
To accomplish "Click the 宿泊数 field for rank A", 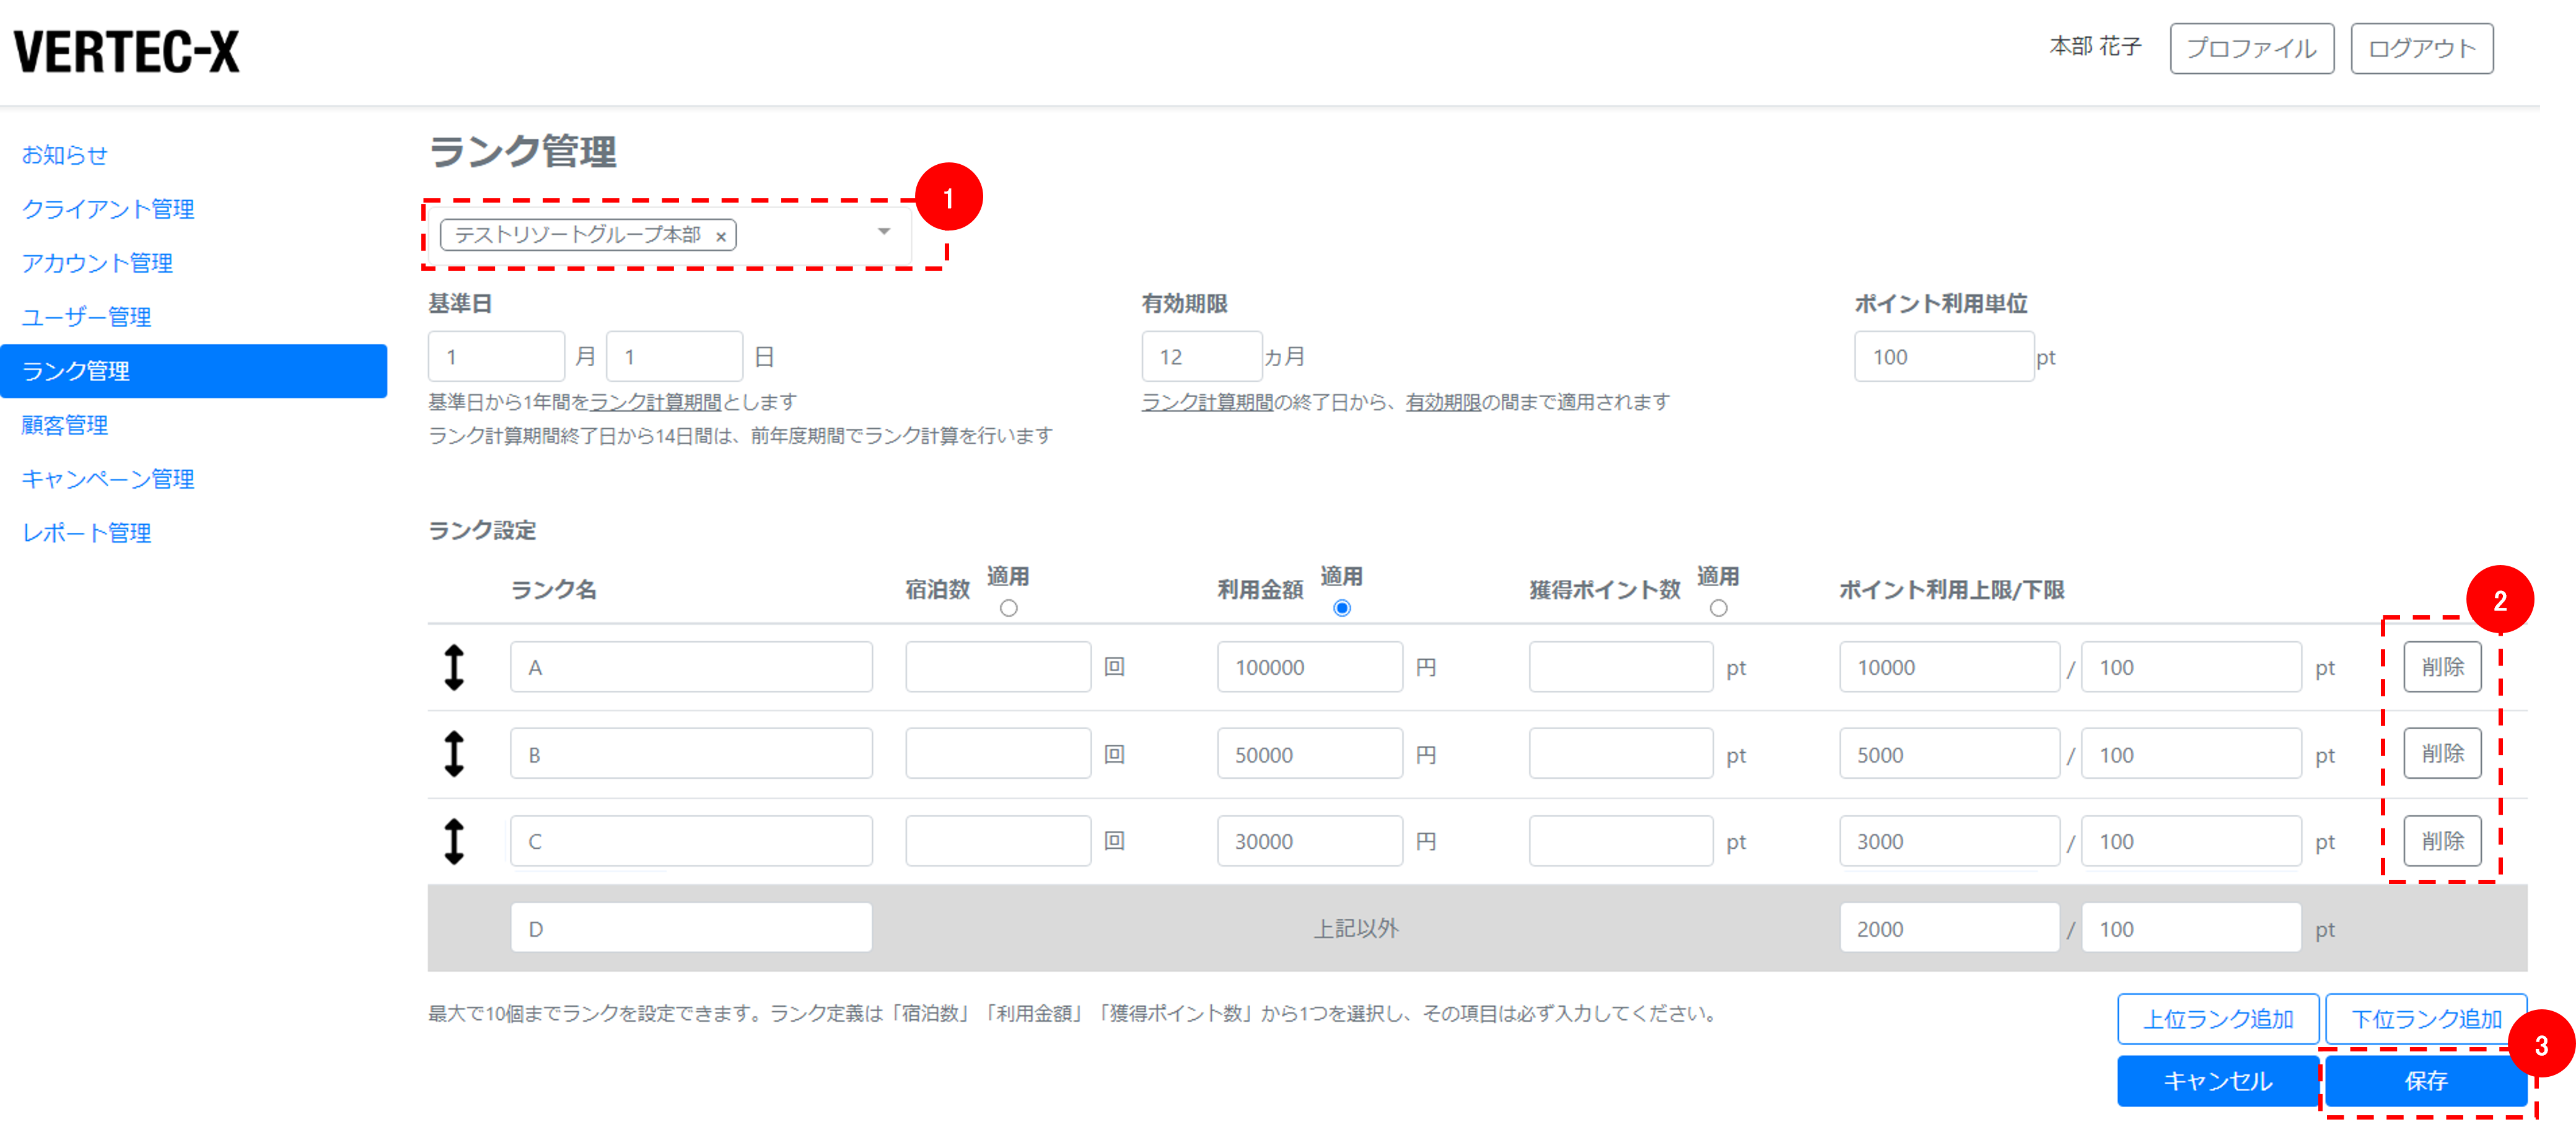I will (x=998, y=667).
